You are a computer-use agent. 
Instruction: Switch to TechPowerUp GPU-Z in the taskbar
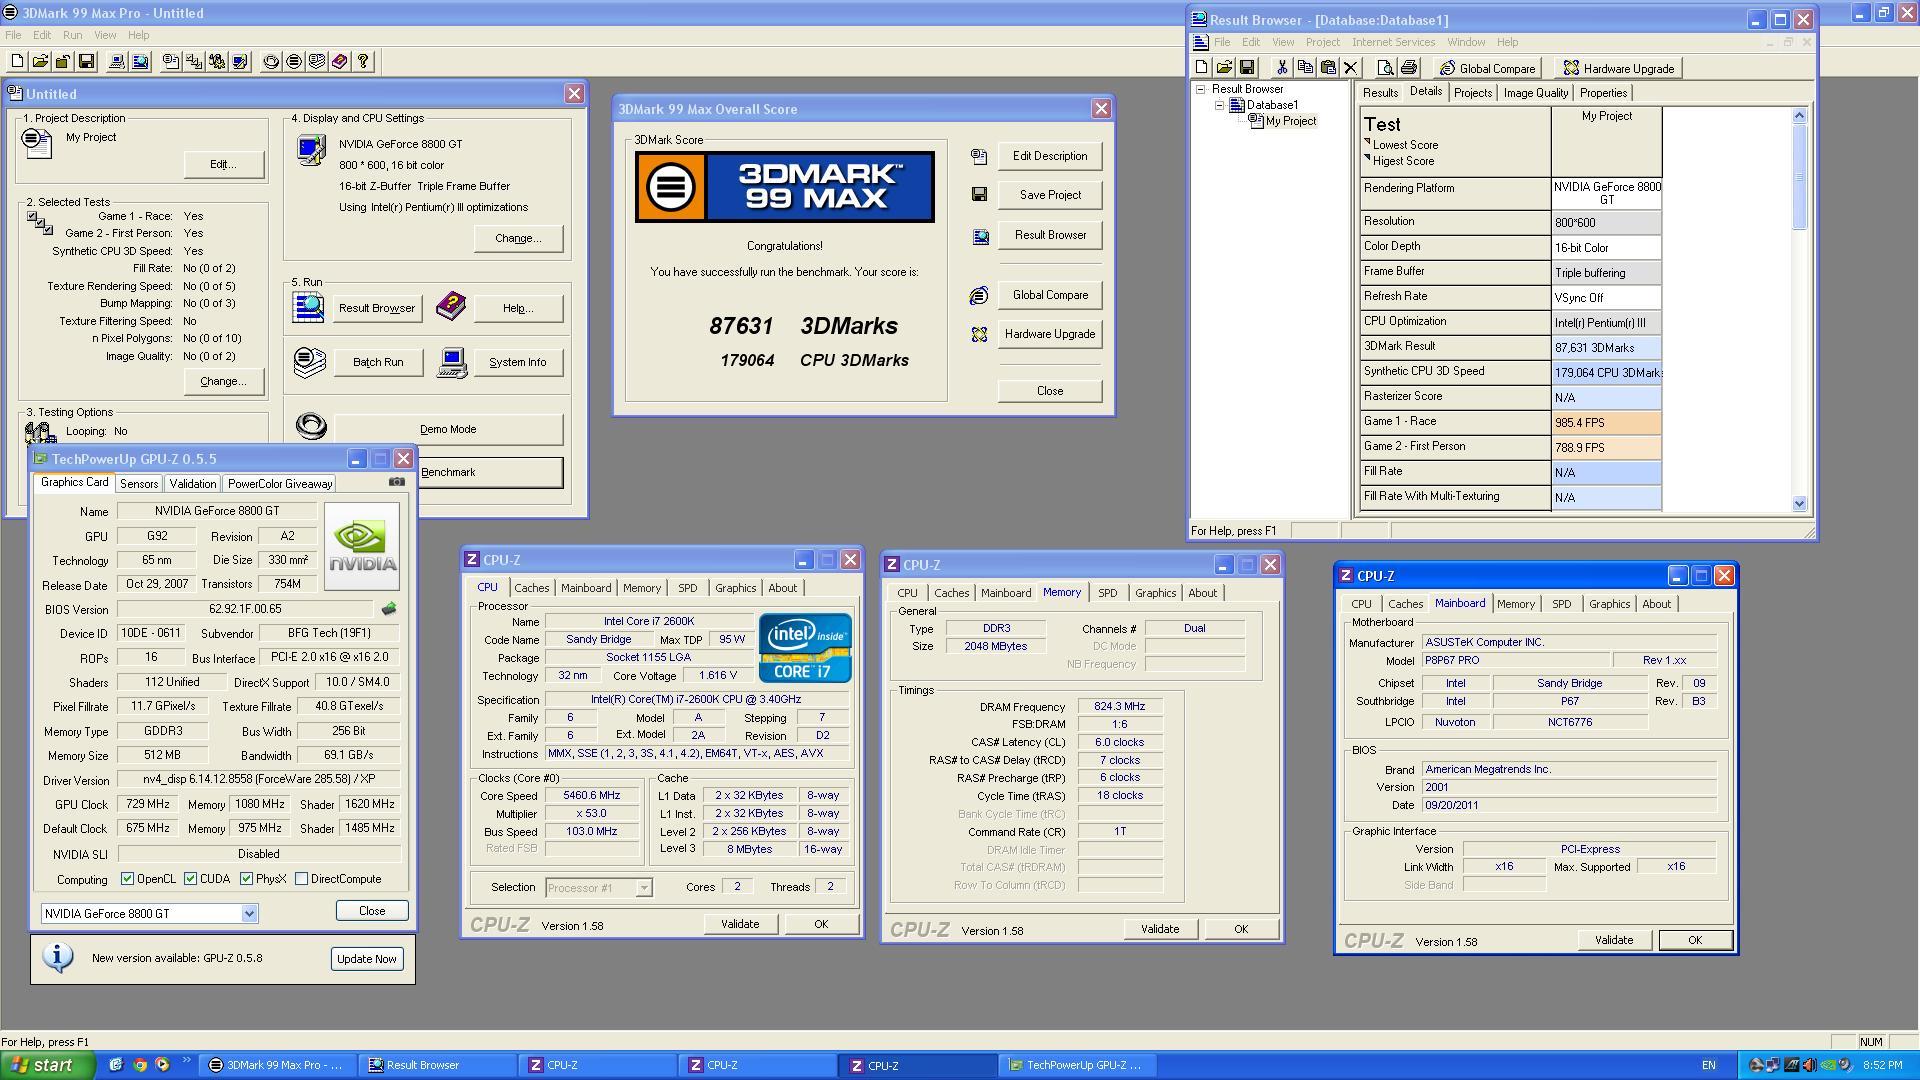1077,1066
